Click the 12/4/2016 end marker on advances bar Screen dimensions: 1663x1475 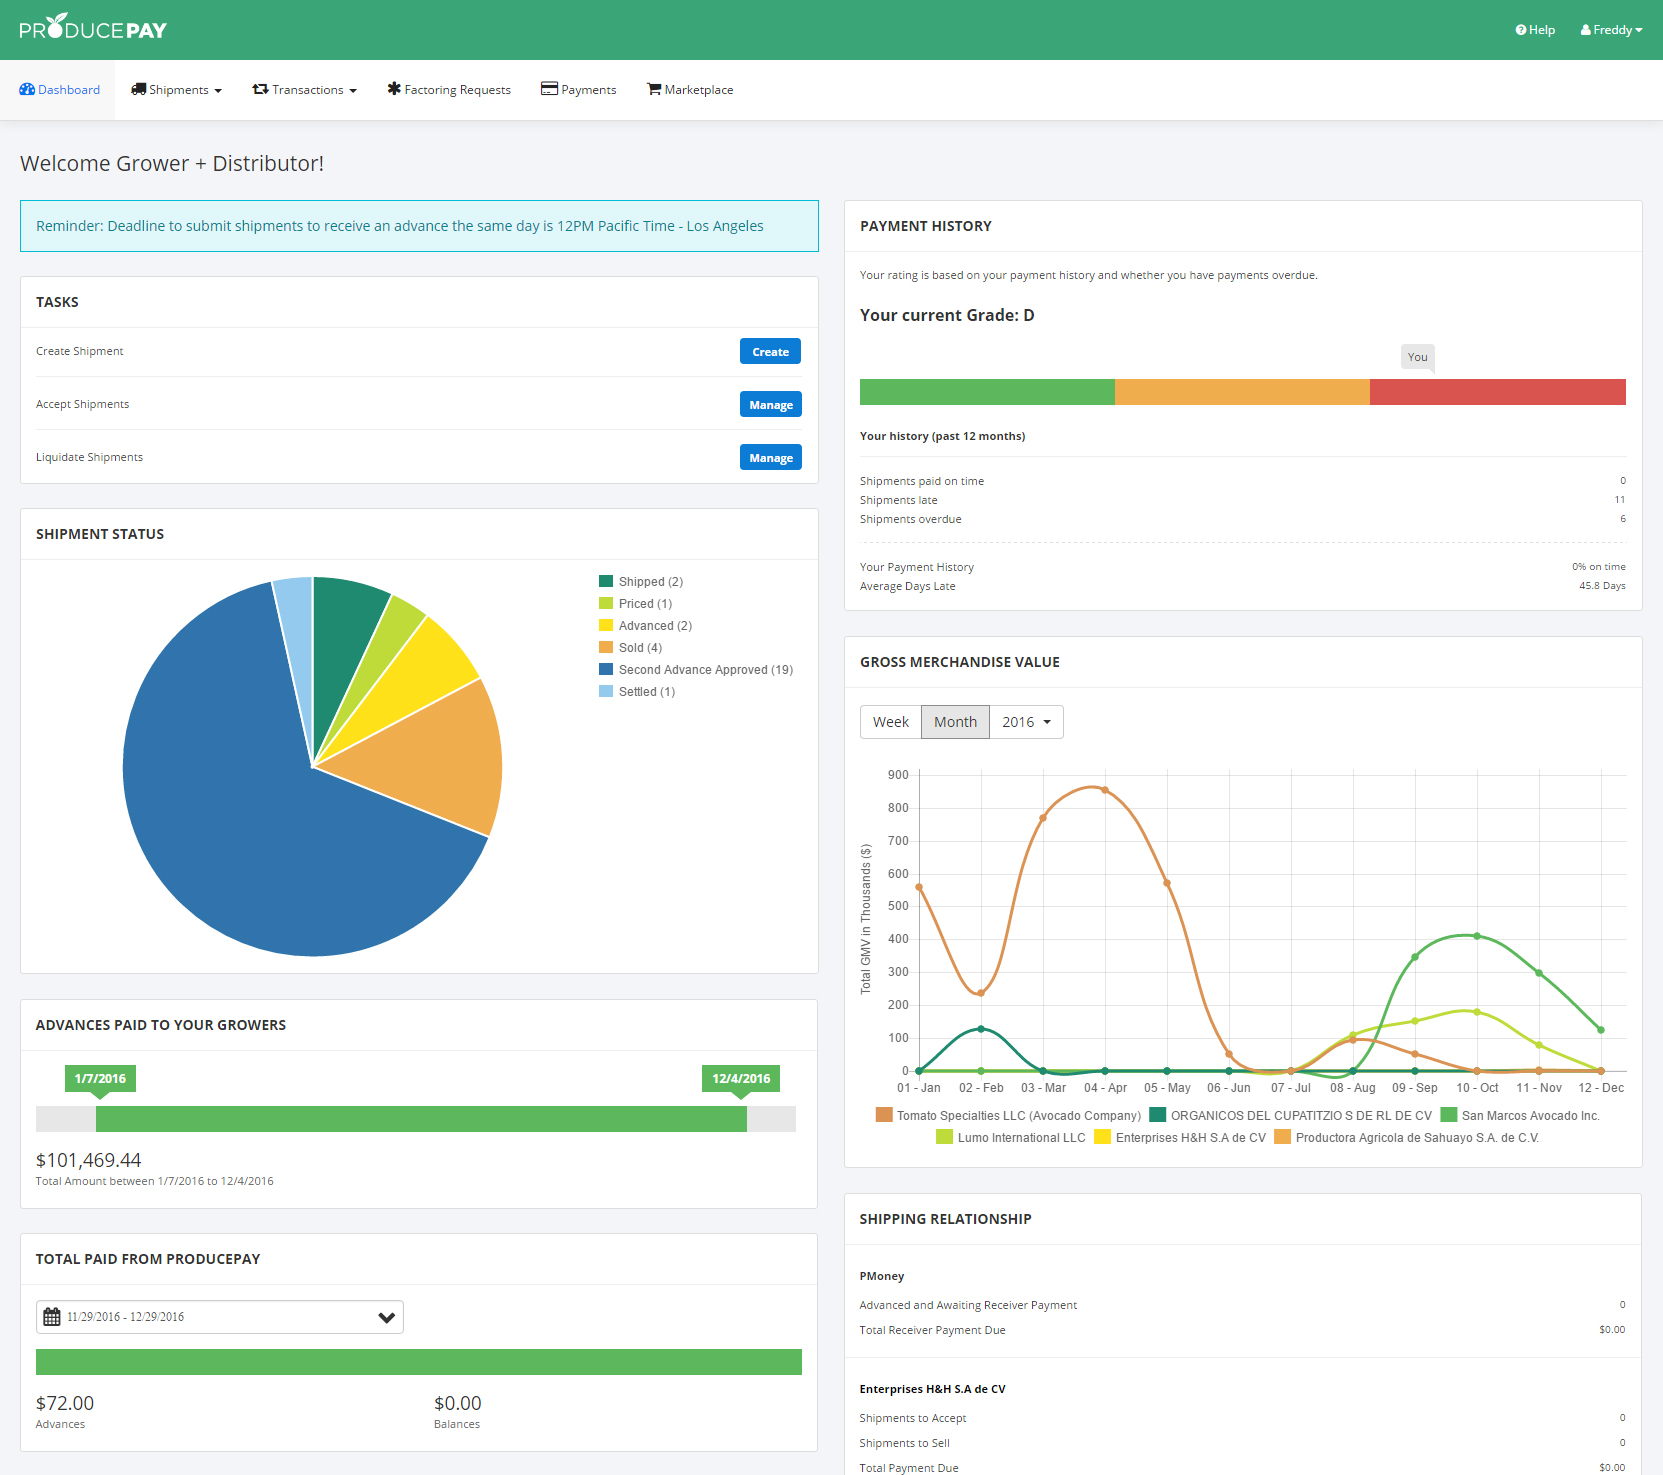740,1079
